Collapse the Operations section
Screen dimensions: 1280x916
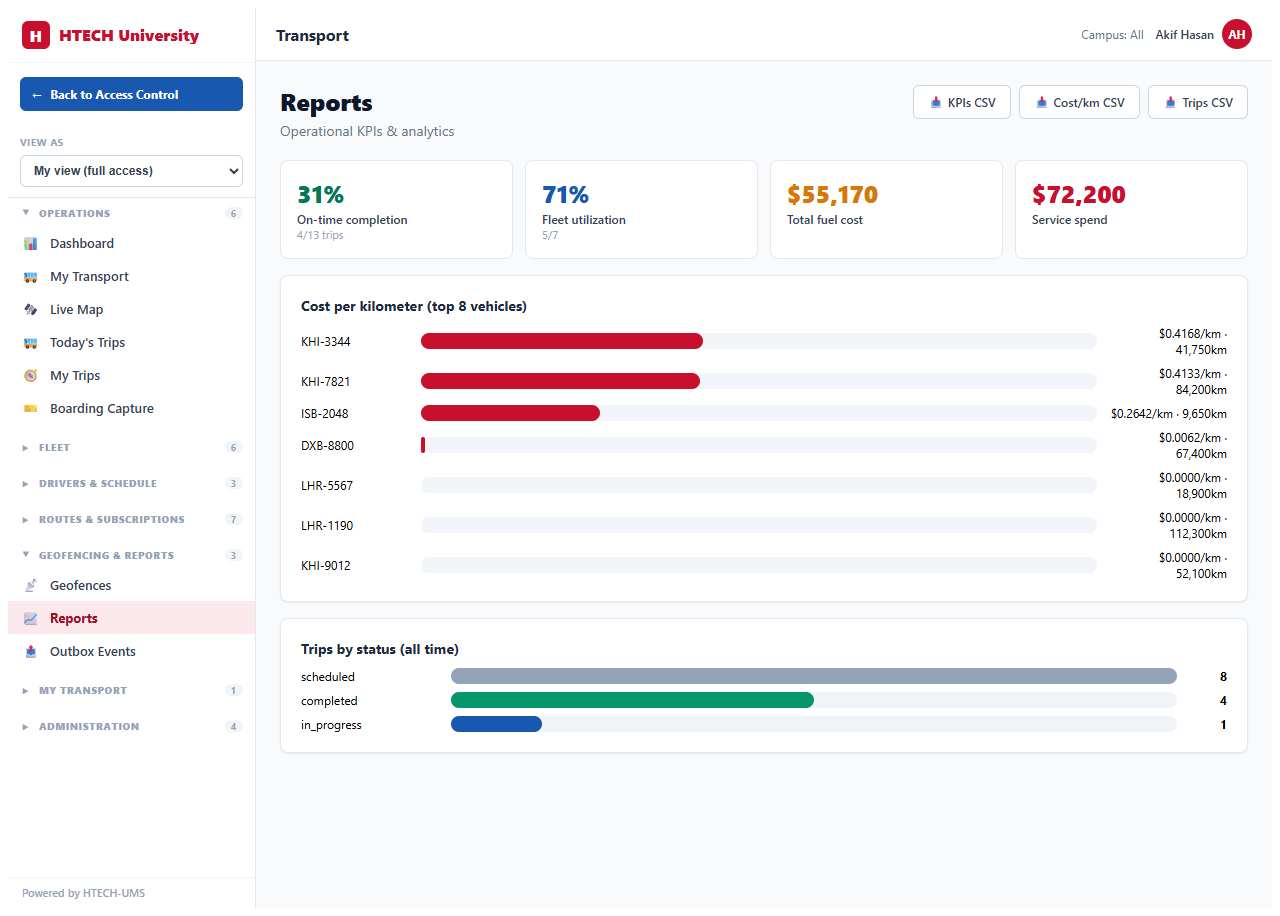tap(131, 214)
